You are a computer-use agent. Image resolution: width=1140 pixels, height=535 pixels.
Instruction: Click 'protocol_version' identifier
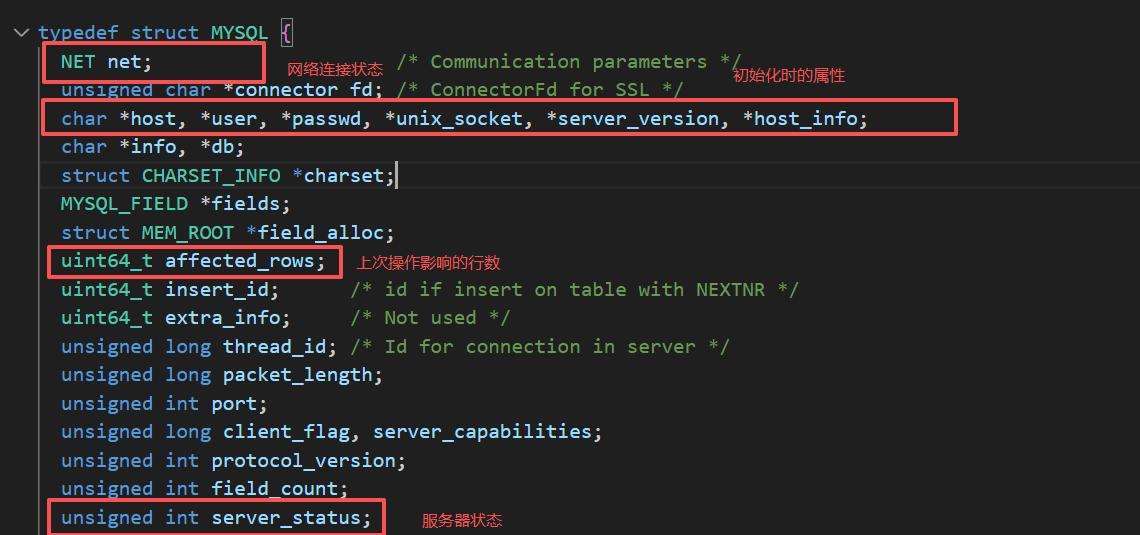303,460
